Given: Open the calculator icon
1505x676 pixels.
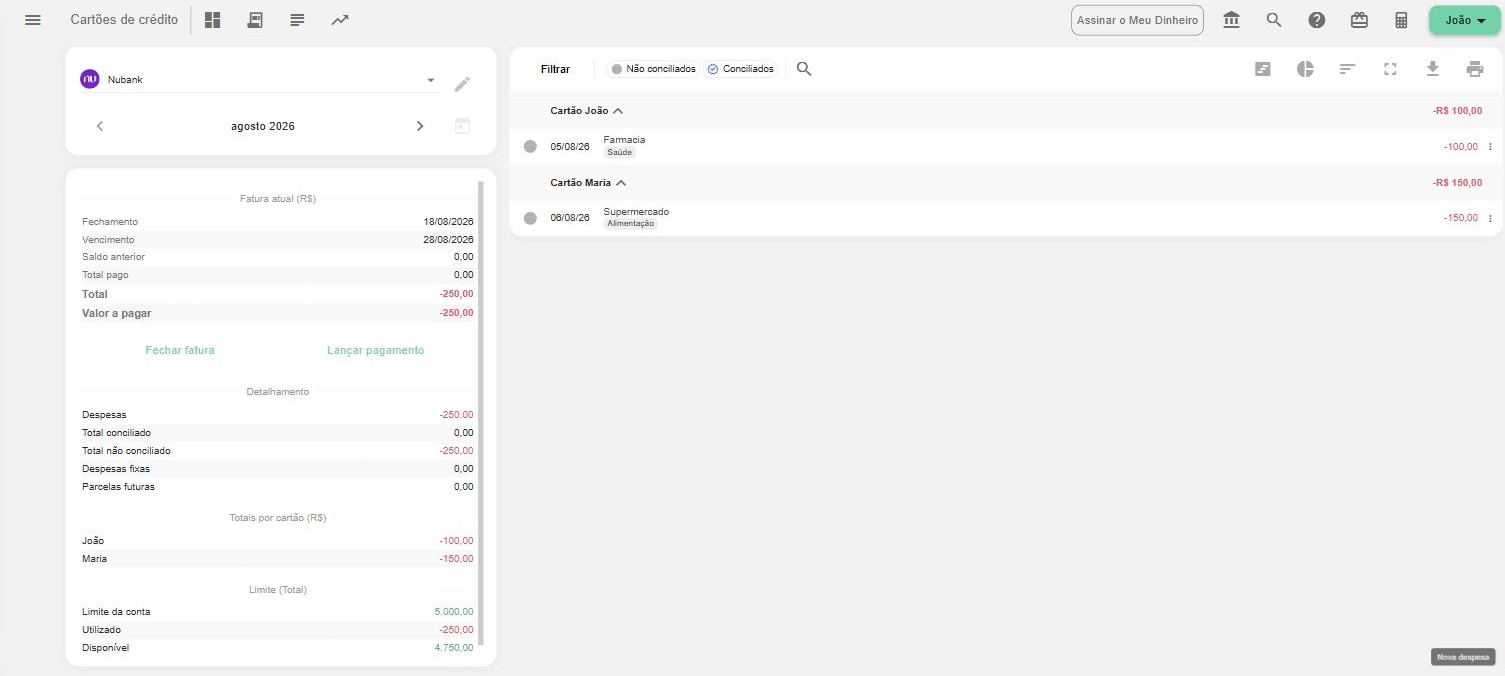Looking at the screenshot, I should (1401, 20).
